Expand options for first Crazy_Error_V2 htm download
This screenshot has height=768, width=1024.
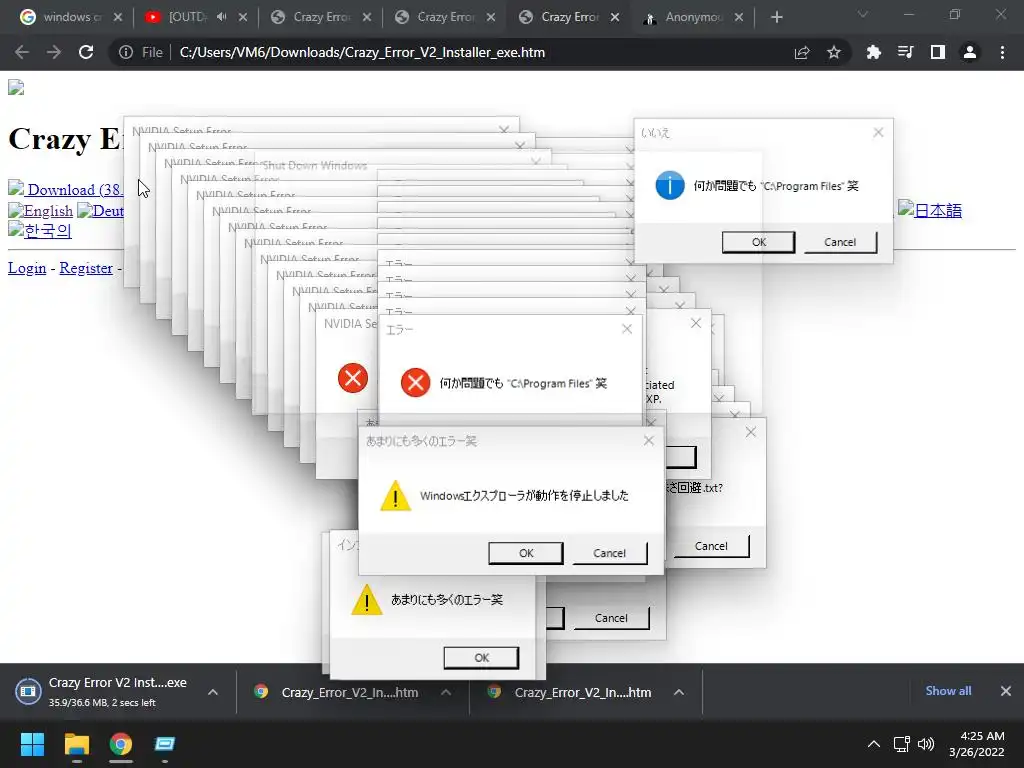tap(446, 692)
